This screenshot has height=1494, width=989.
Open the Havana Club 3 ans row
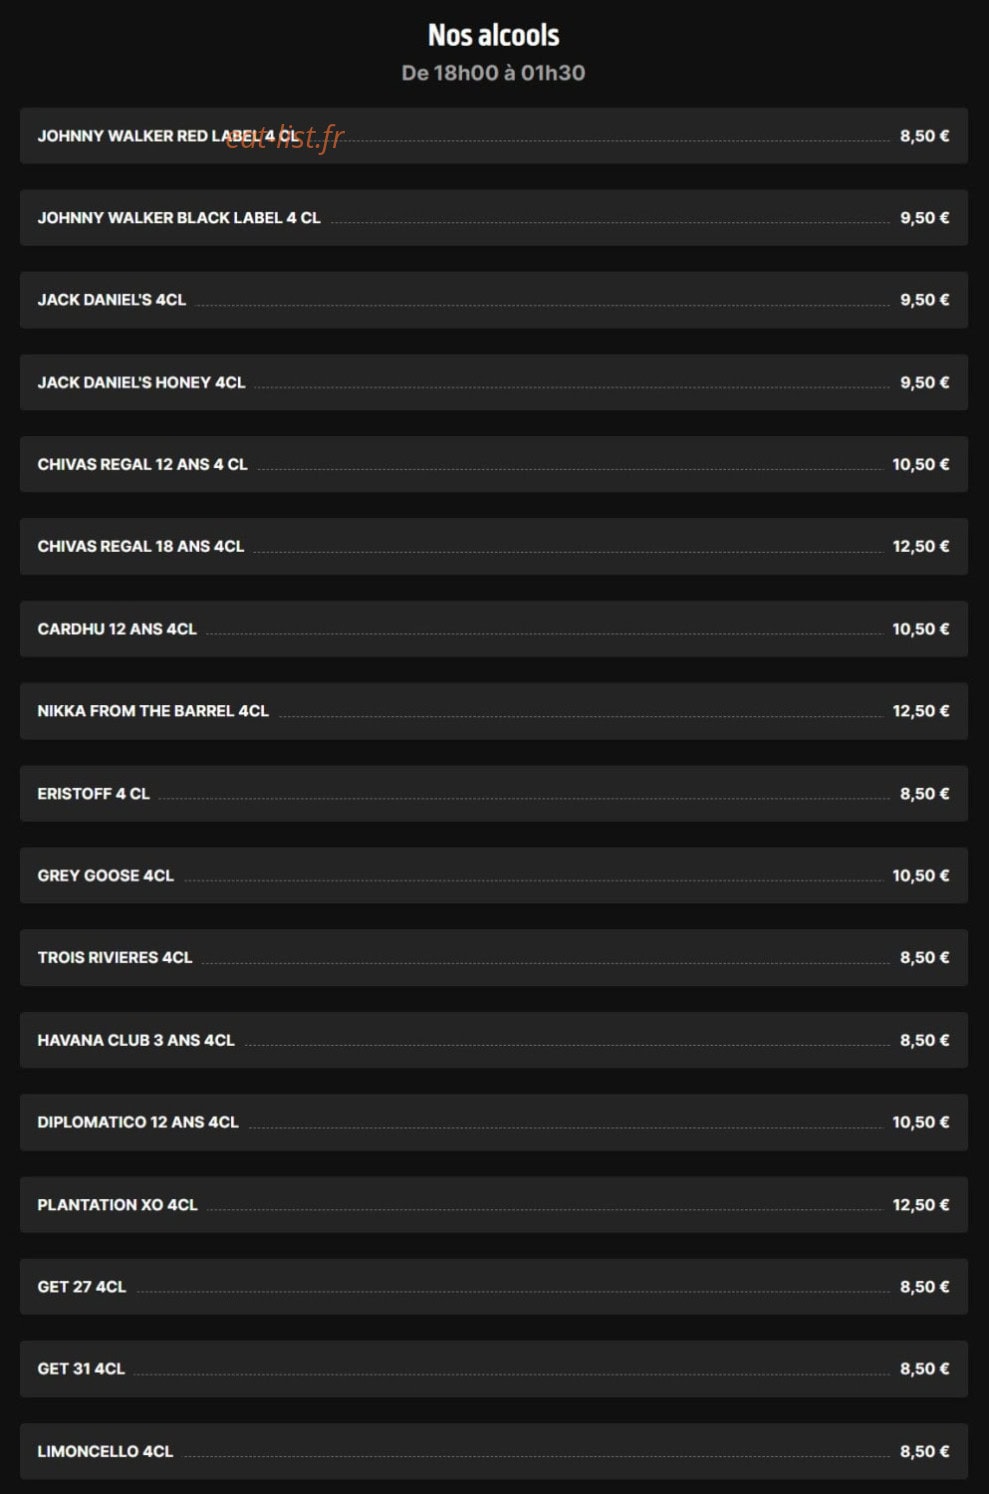pyautogui.click(x=493, y=1040)
